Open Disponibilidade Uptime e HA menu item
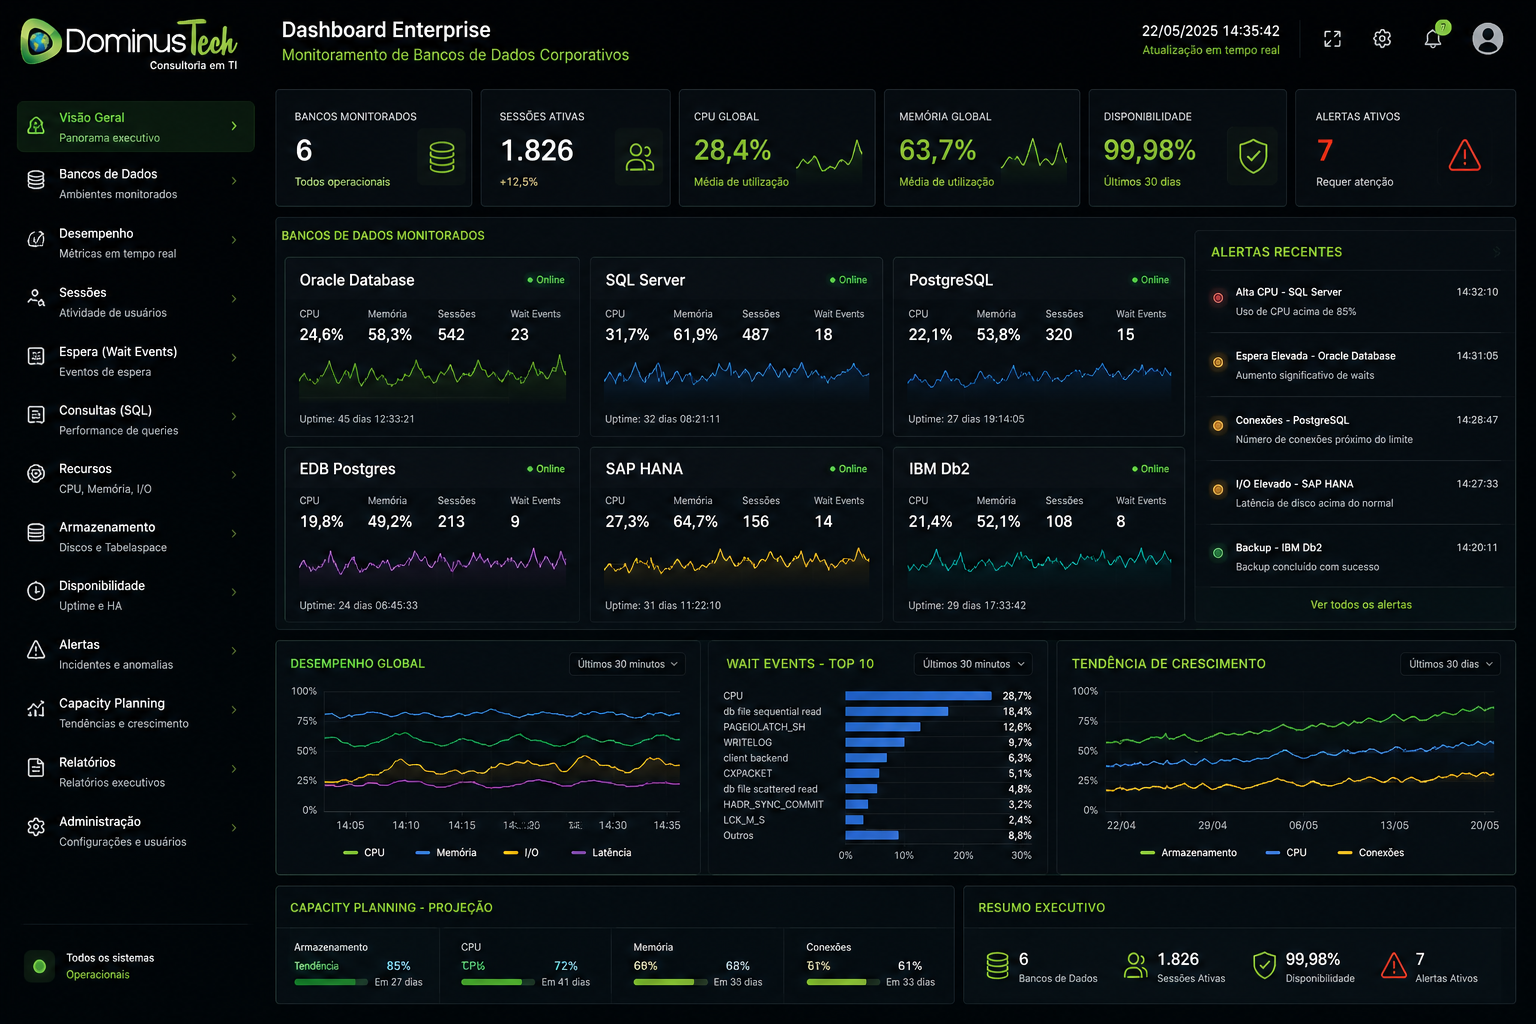The image size is (1536, 1024). (x=136, y=595)
